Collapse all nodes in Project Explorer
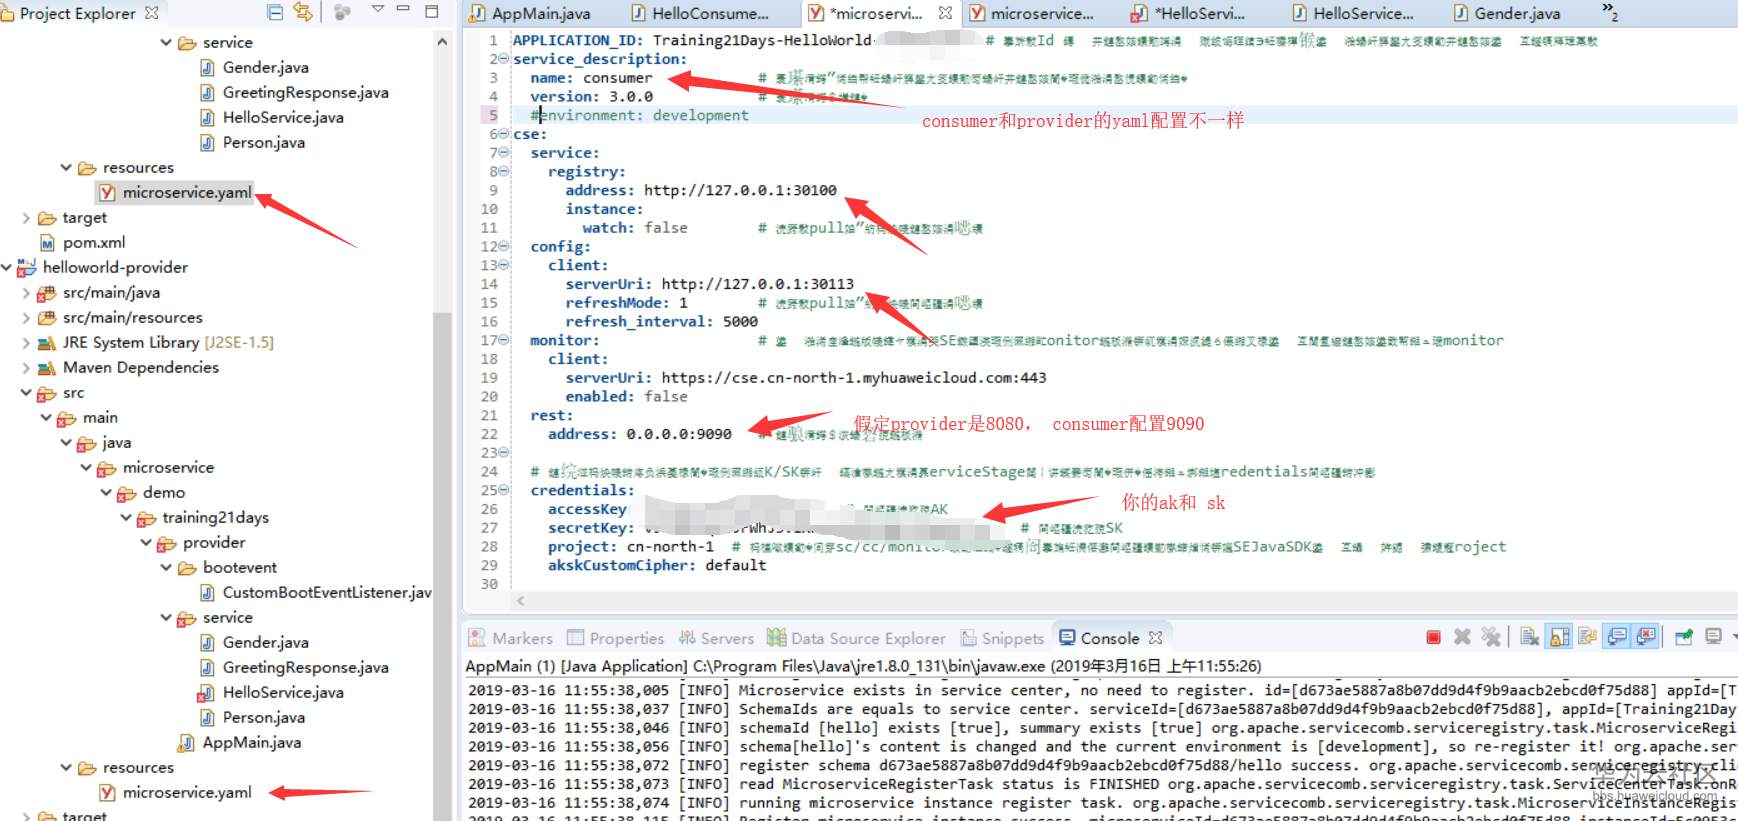 275,12
